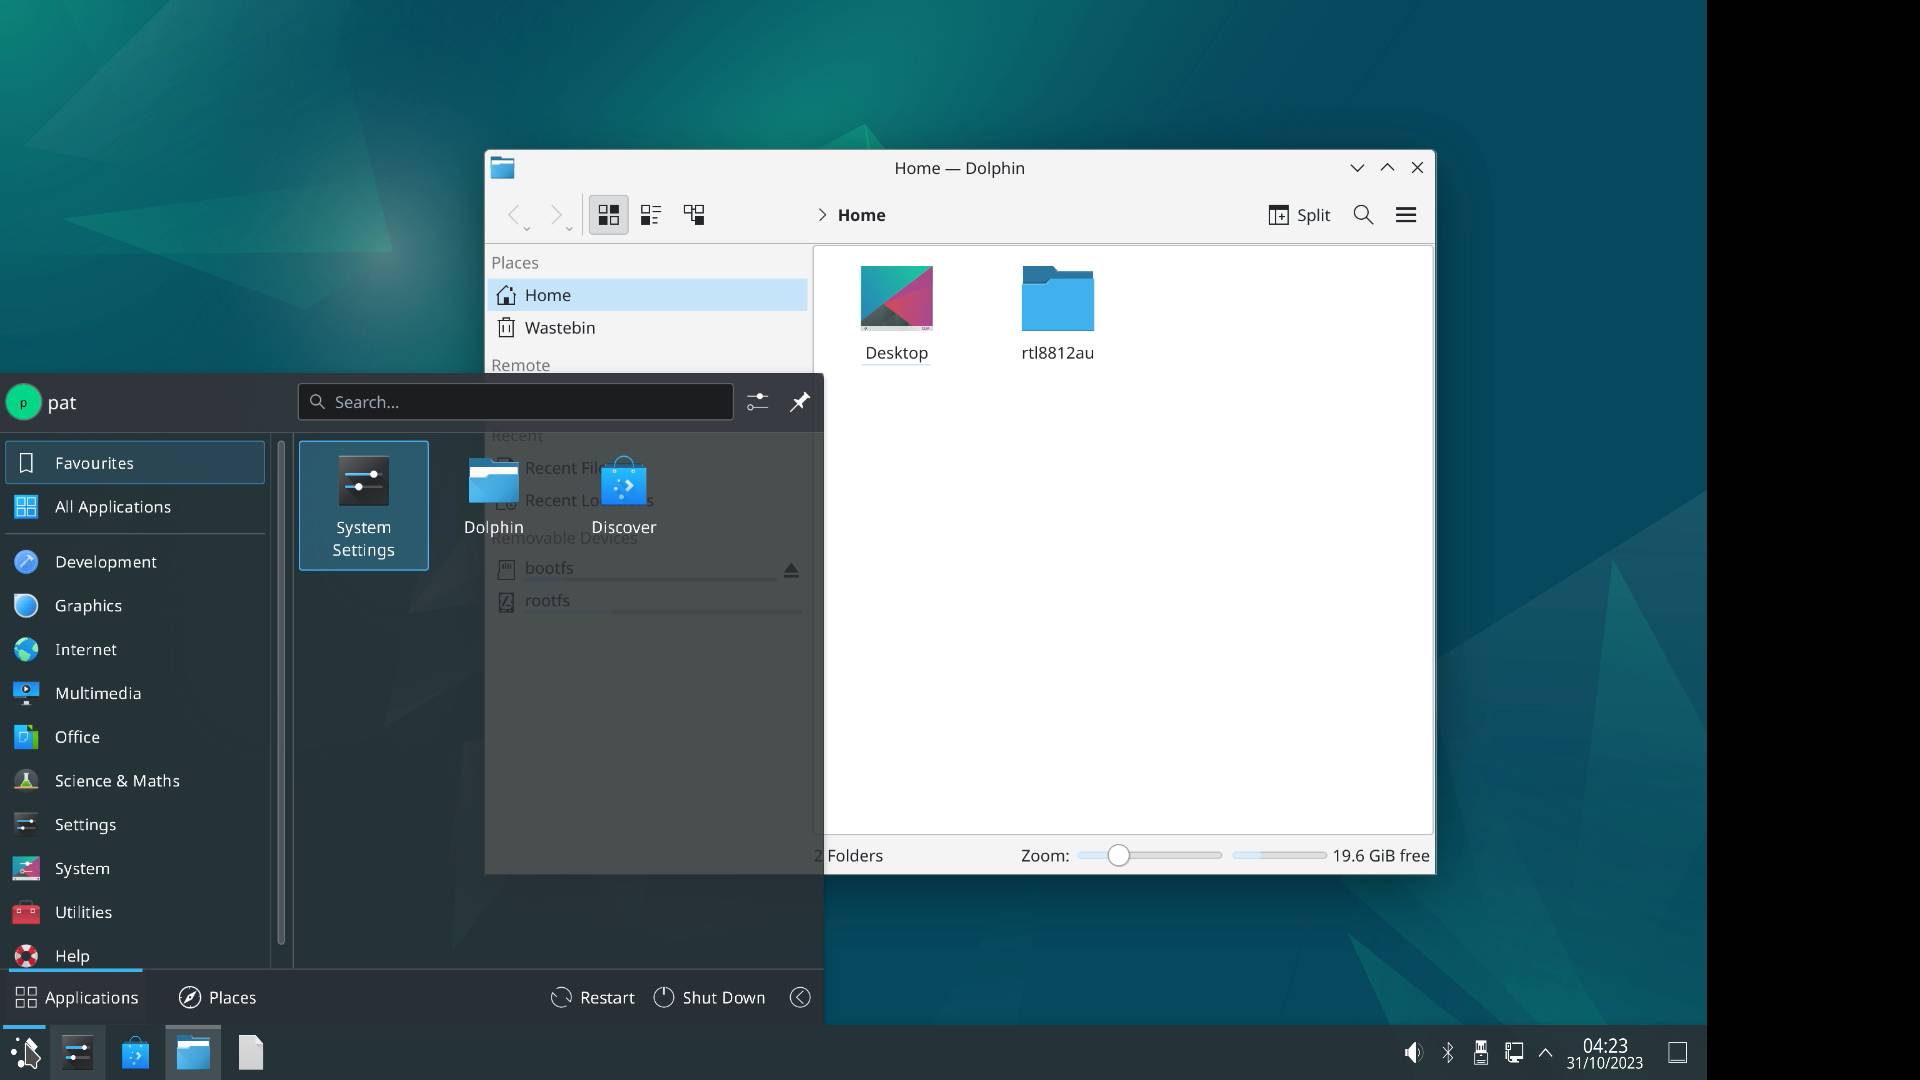Switch Dolphin to details view
The width and height of the screenshot is (1920, 1080).
click(x=651, y=214)
